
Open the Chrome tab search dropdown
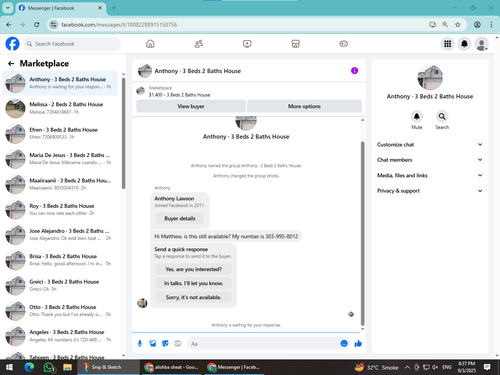click(x=7, y=8)
